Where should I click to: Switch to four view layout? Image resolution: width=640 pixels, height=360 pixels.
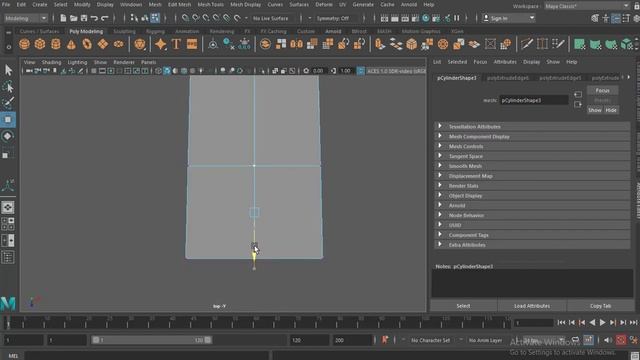8,224
